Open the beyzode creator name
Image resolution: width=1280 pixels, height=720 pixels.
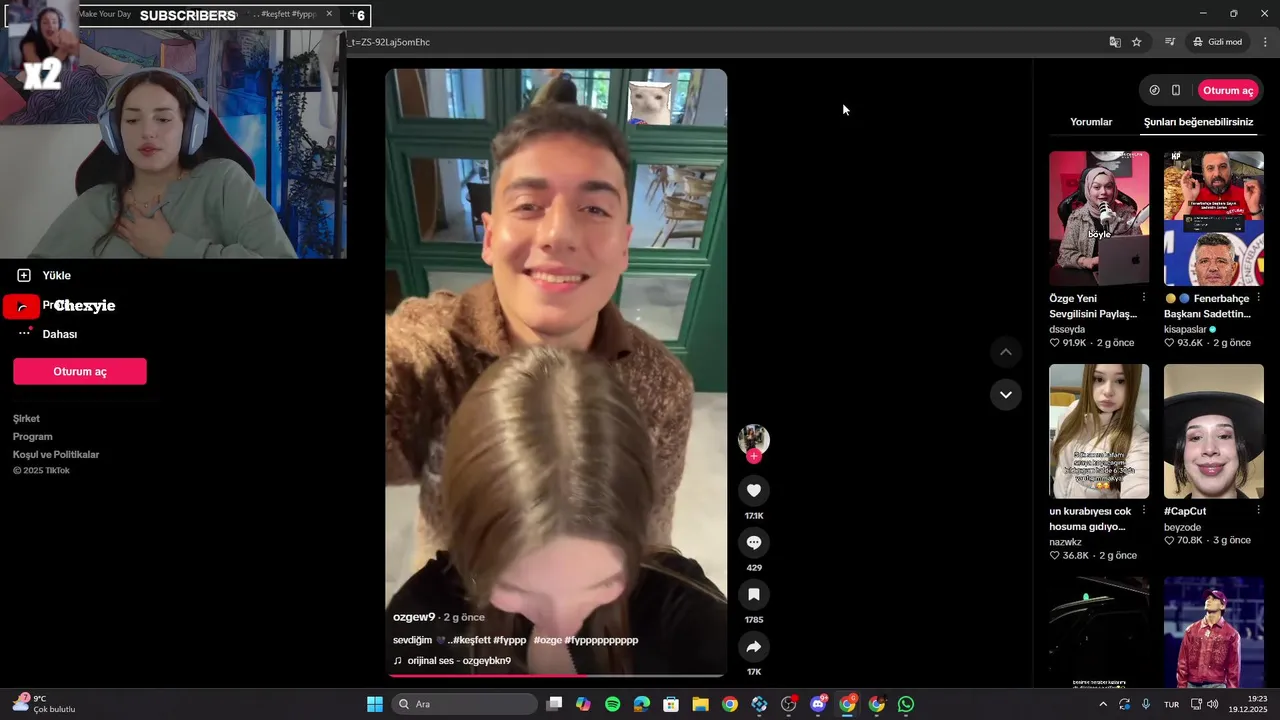pyautogui.click(x=1182, y=527)
